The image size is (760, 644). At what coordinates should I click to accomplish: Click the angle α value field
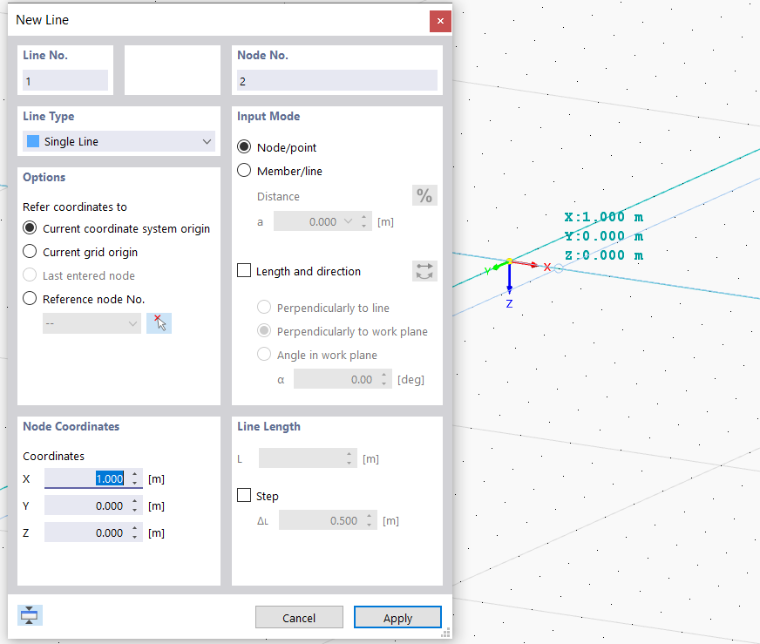click(342, 379)
